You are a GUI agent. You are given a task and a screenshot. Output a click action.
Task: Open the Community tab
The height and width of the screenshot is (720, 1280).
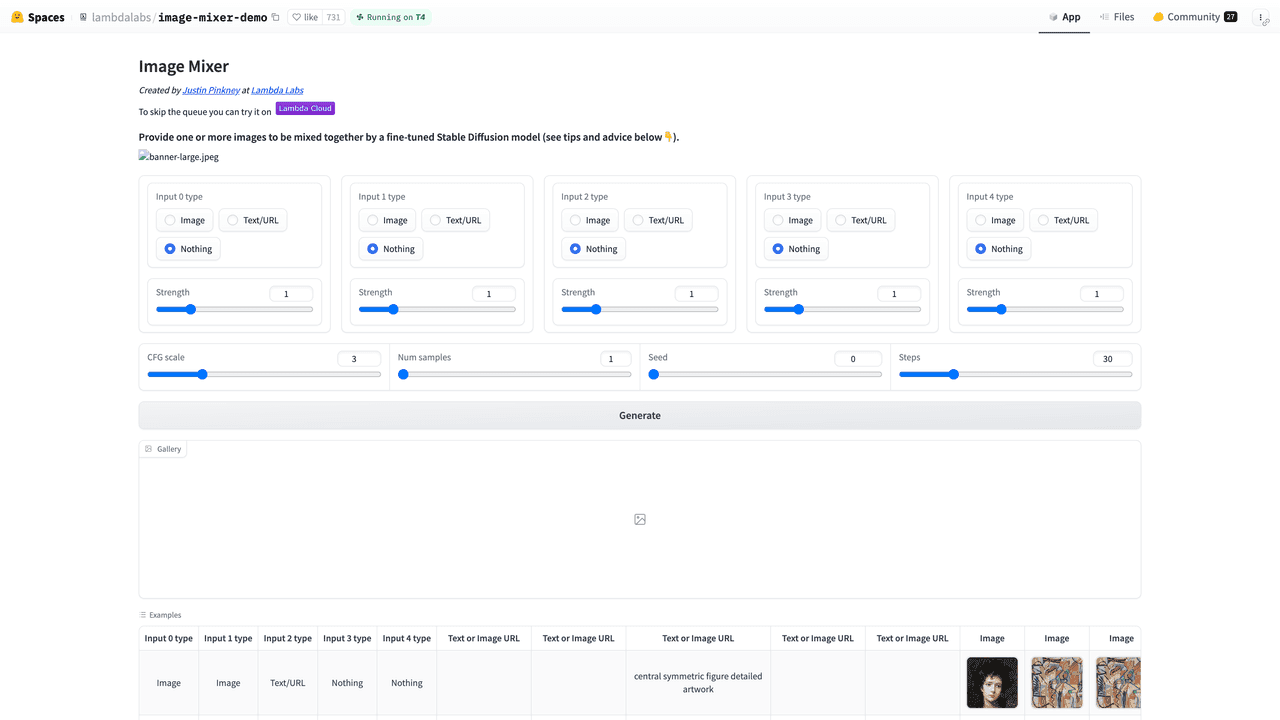(x=1194, y=17)
